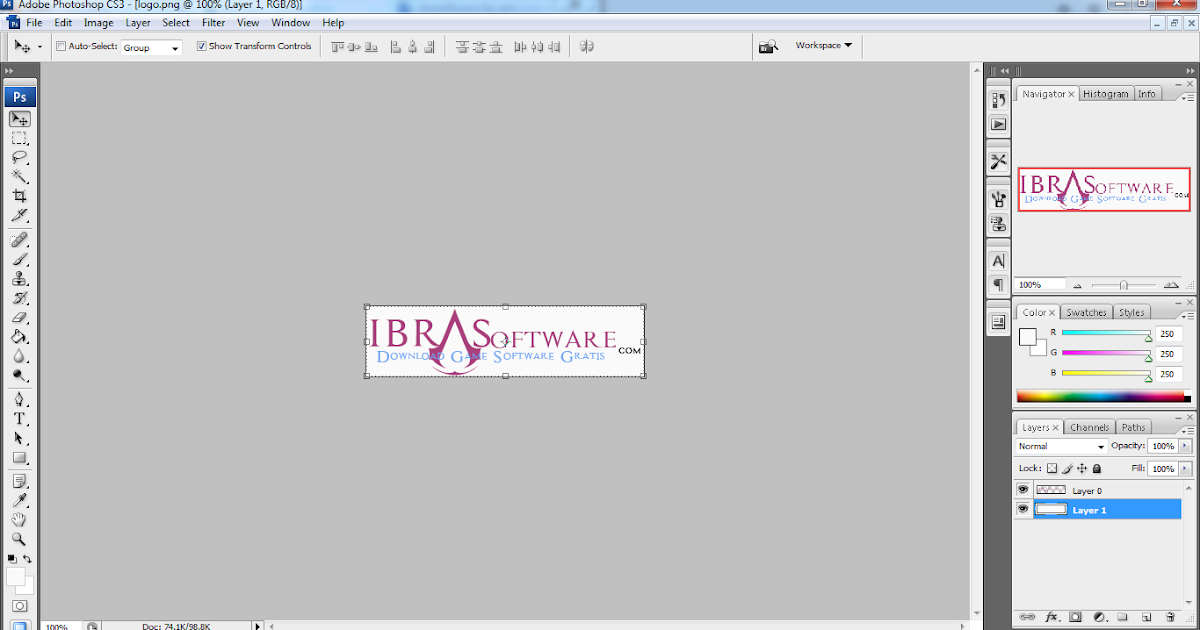Select the Lasso tool
Image resolution: width=1200 pixels, height=630 pixels.
20,157
